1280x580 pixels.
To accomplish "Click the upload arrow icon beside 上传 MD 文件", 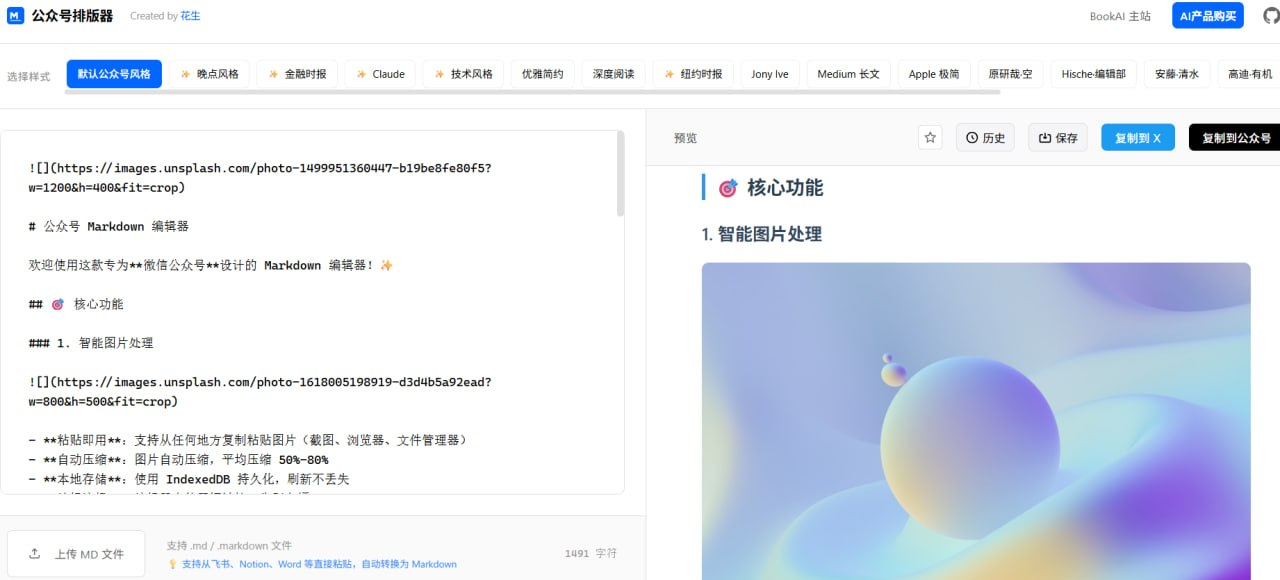I will pos(35,553).
